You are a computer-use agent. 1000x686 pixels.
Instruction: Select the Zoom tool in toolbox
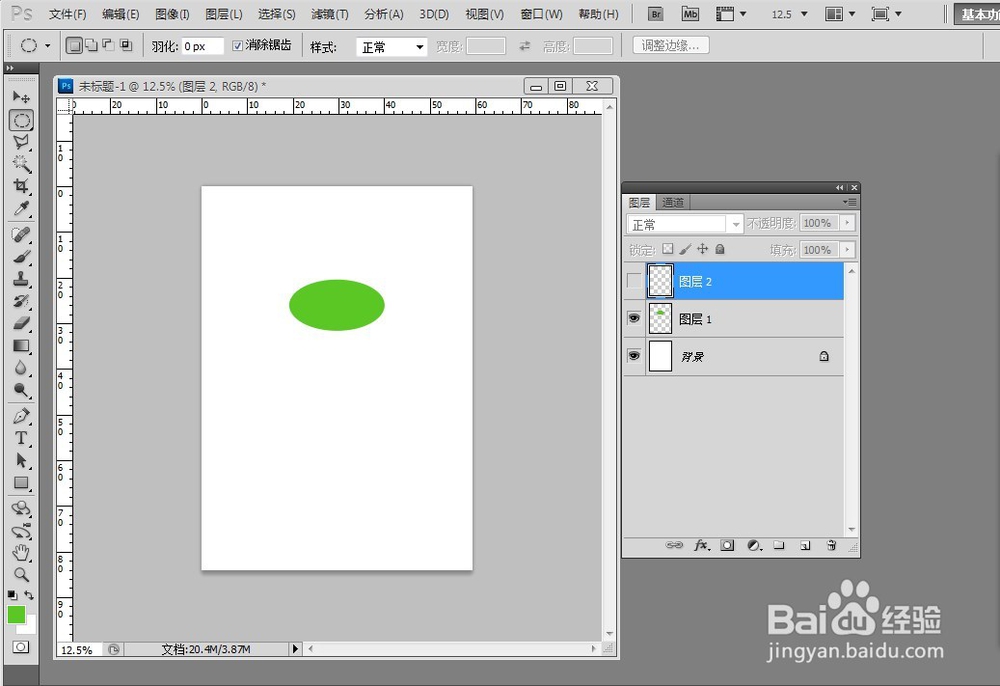click(21, 575)
